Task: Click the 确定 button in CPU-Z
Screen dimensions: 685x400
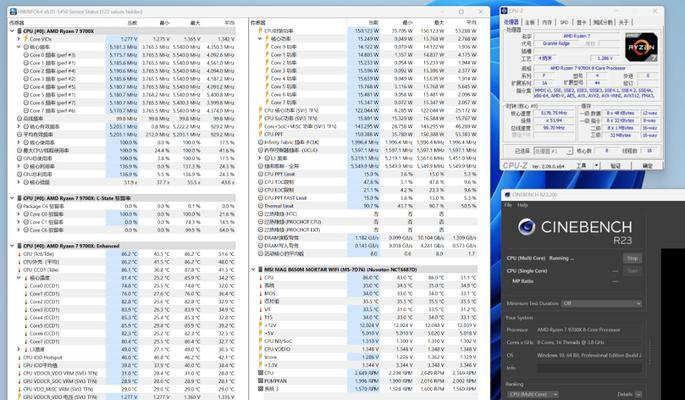Action: pyautogui.click(x=647, y=166)
